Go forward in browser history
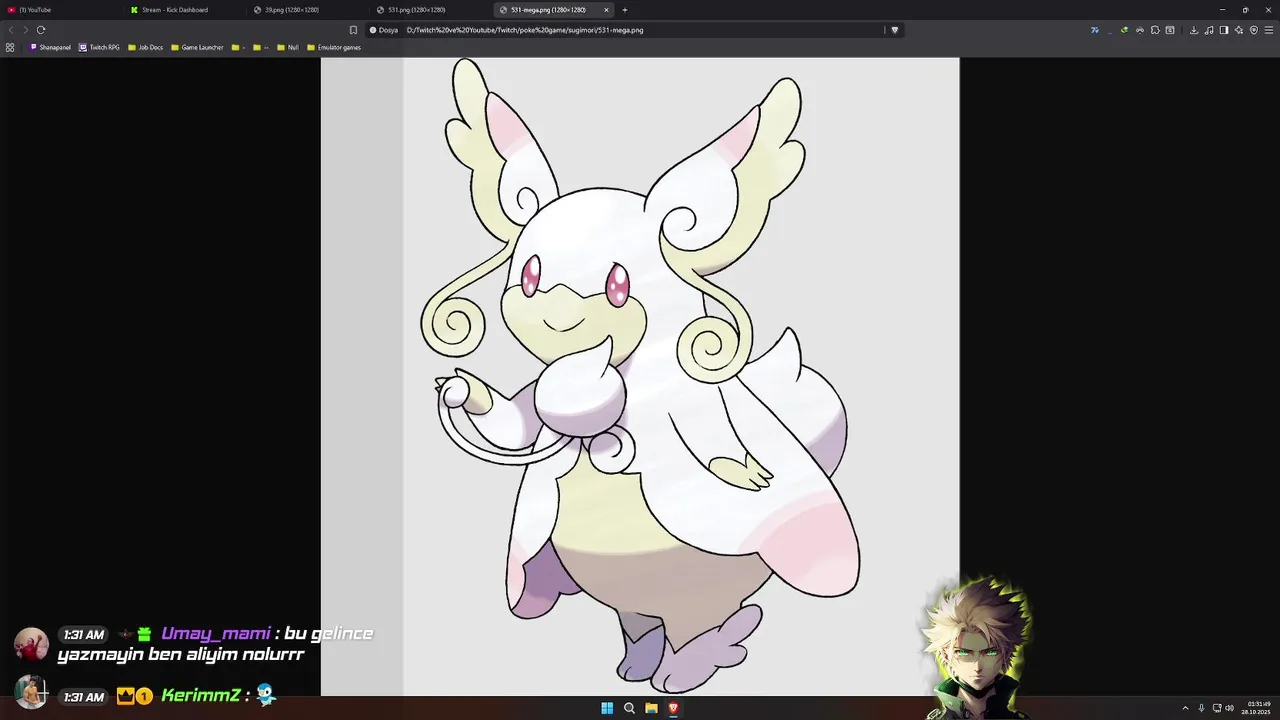 (x=26, y=30)
